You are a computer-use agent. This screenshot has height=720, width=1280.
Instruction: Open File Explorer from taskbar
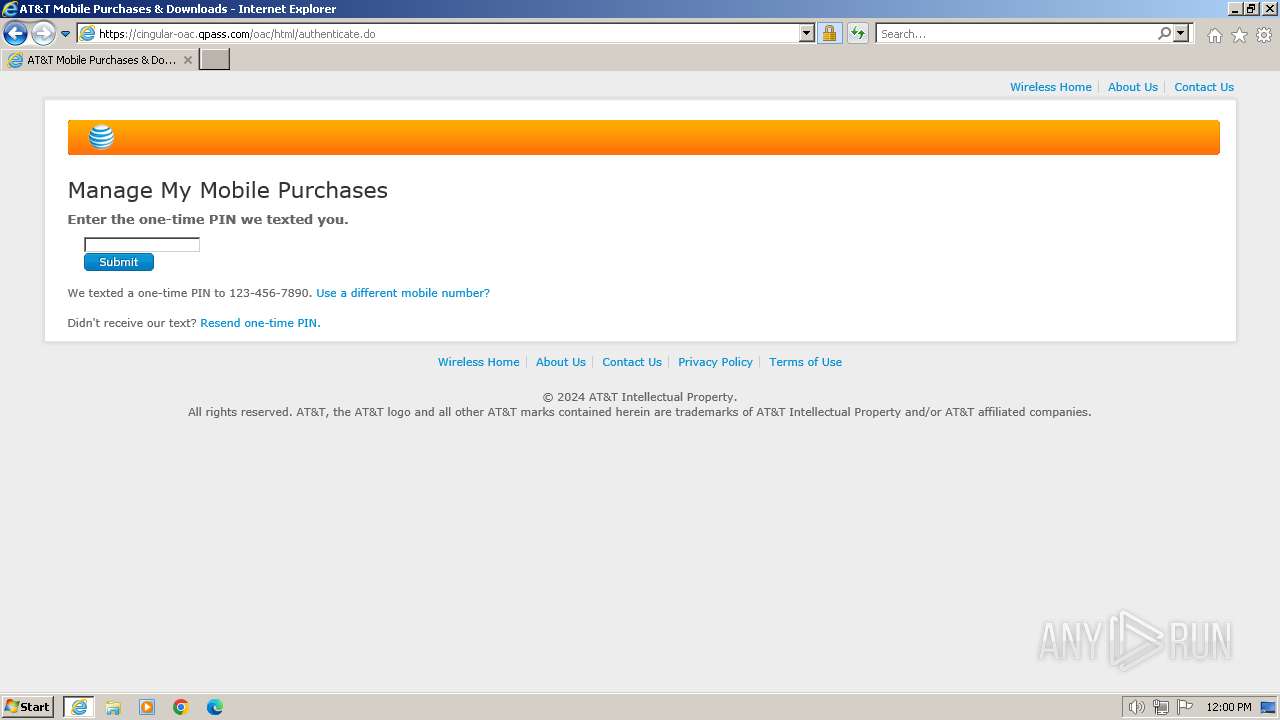click(113, 707)
